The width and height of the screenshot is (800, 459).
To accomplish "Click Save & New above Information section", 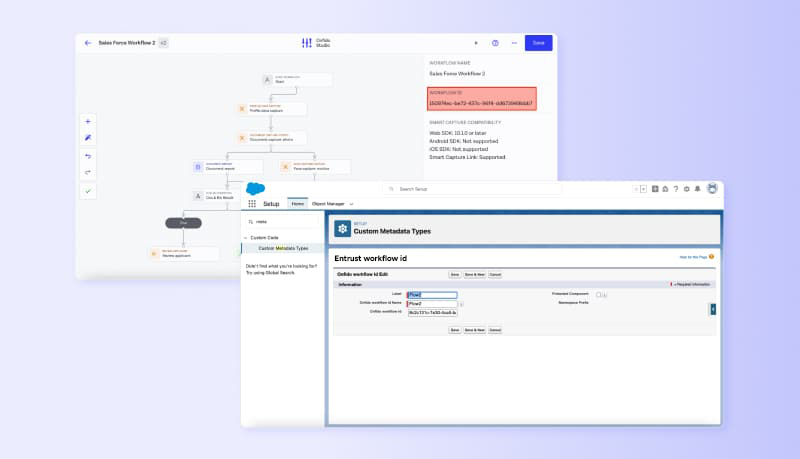I will tap(474, 275).
